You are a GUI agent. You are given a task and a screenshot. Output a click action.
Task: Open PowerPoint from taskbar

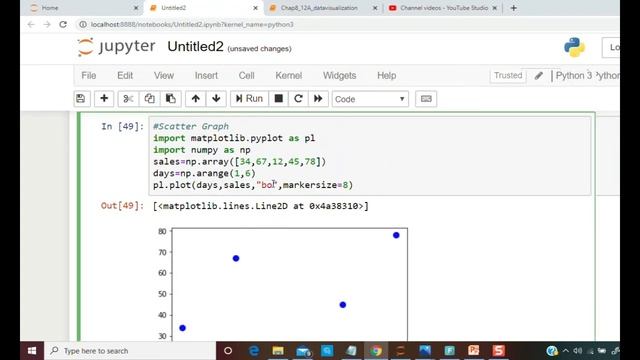[474, 351]
